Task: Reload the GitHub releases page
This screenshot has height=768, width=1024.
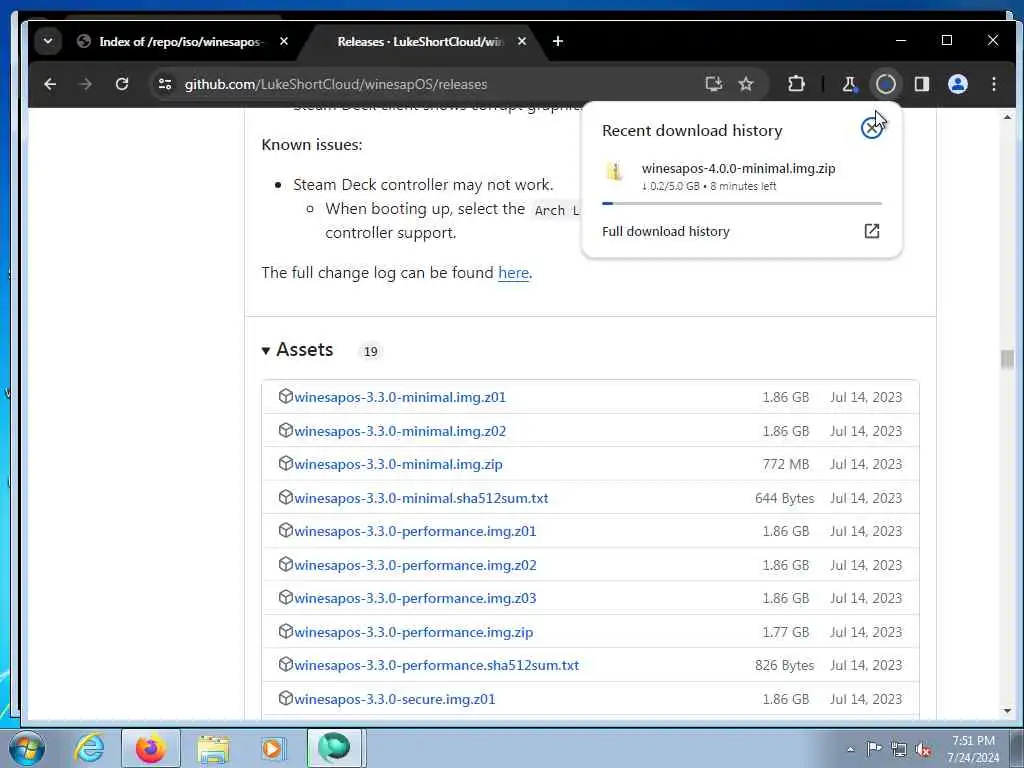Action: (122, 84)
